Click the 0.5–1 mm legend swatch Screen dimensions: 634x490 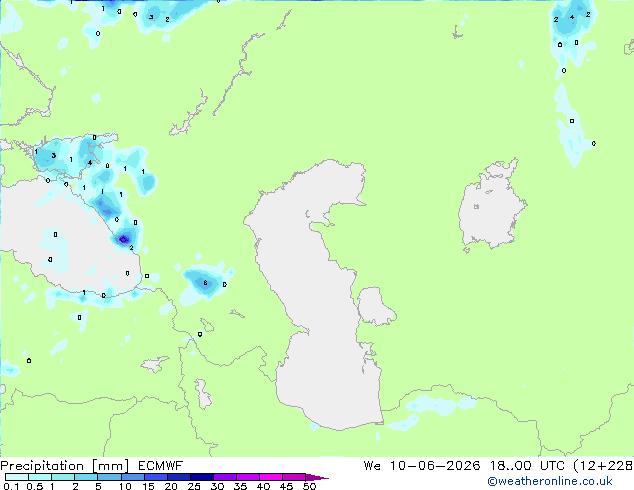click(40, 477)
